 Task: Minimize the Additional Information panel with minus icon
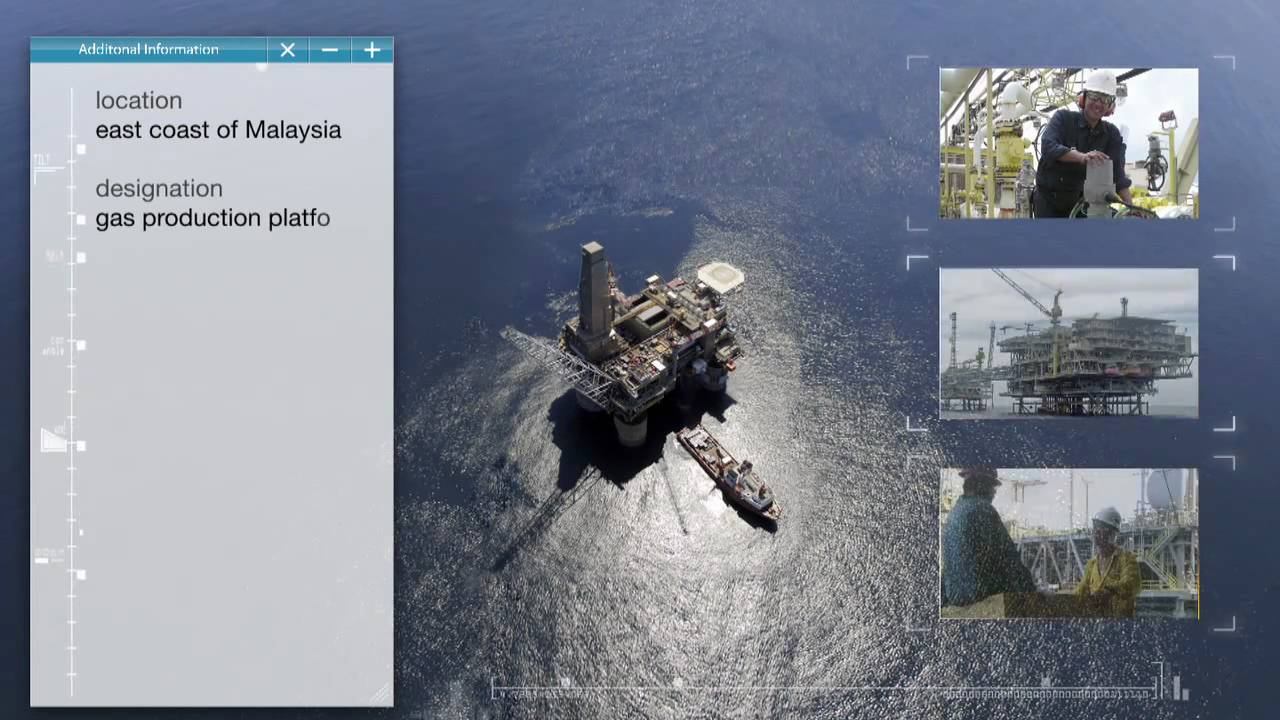[x=329, y=50]
